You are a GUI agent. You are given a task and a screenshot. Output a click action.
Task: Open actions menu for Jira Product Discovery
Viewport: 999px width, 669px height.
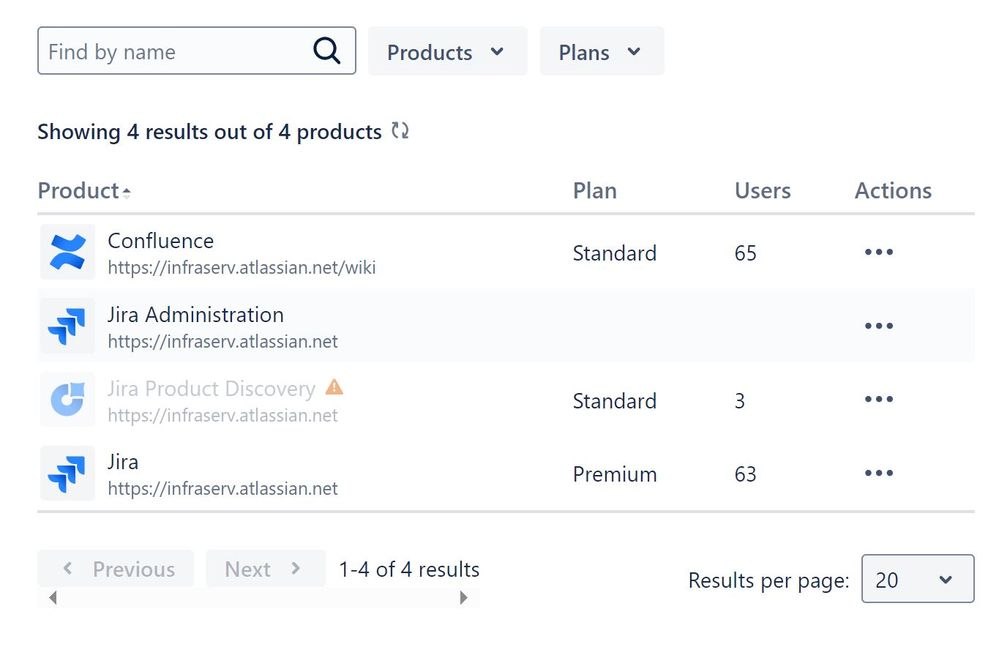pos(878,400)
